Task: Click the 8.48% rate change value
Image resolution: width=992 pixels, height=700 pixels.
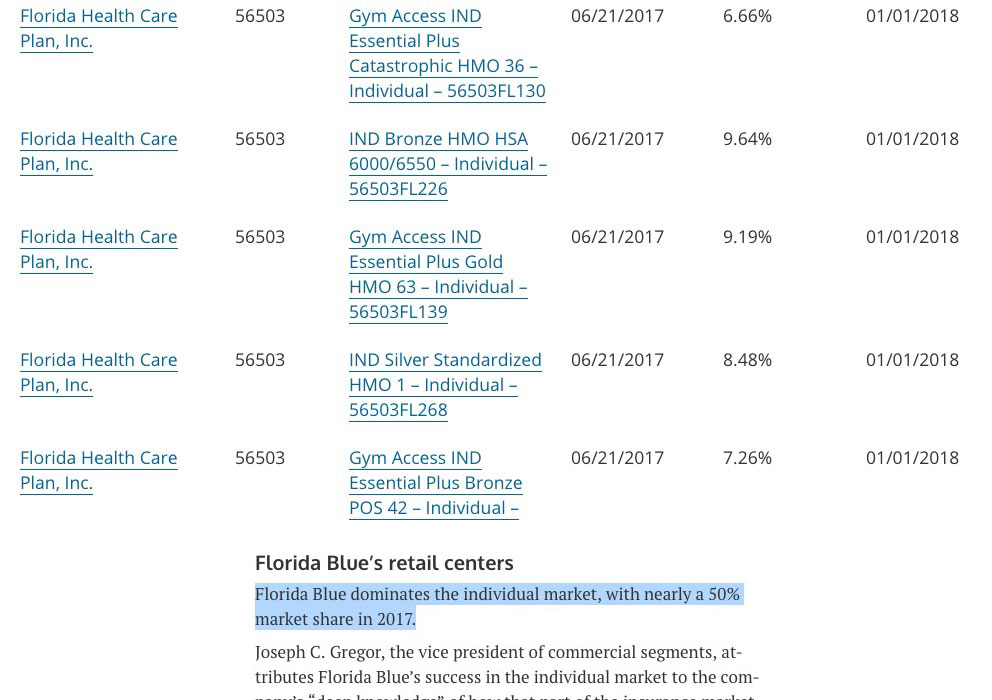Action: (x=747, y=359)
